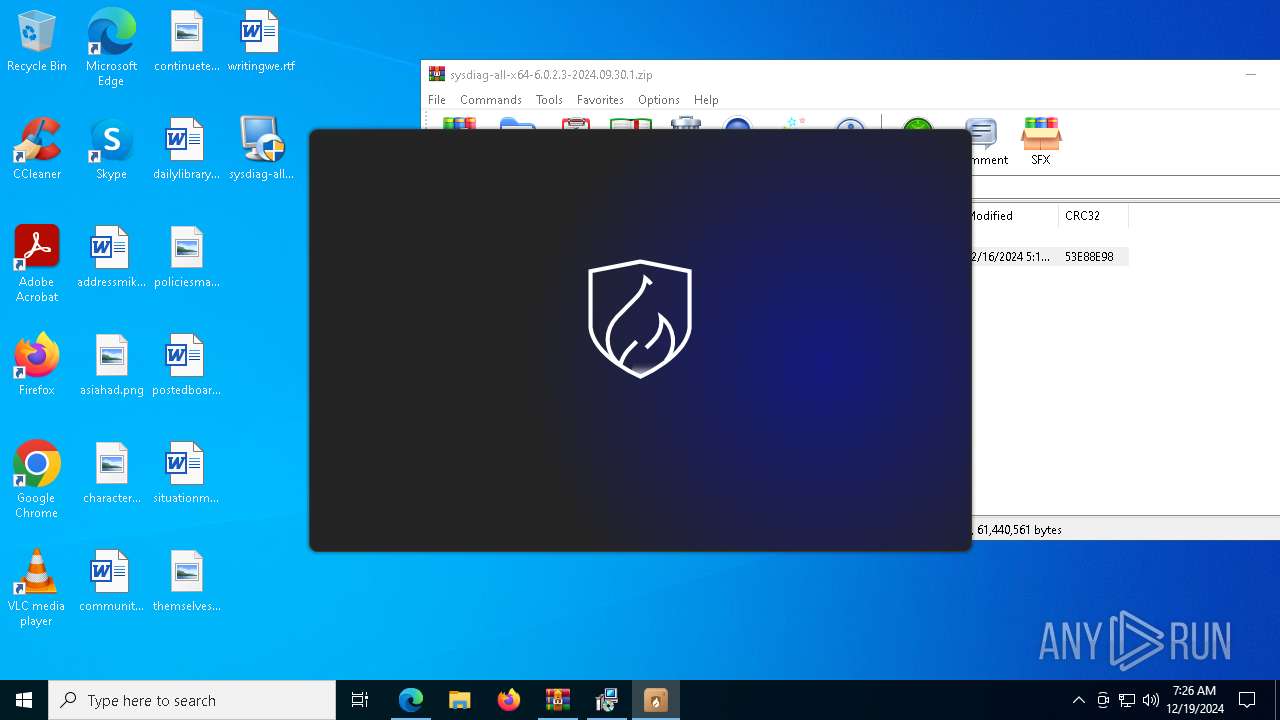Open the Adobe Acrobat desktop shortcut

(37, 264)
